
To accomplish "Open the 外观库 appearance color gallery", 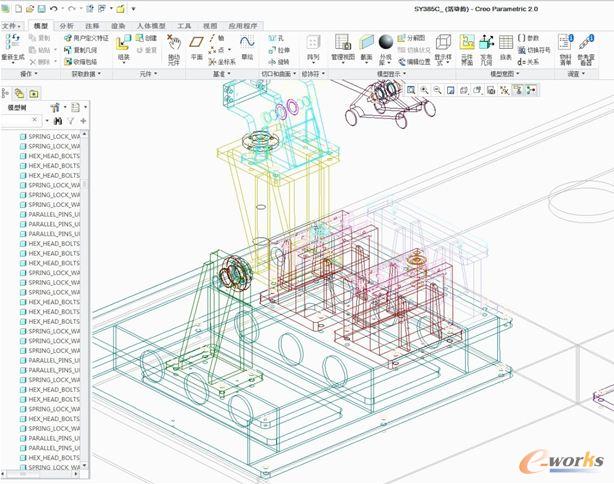I will [386, 44].
